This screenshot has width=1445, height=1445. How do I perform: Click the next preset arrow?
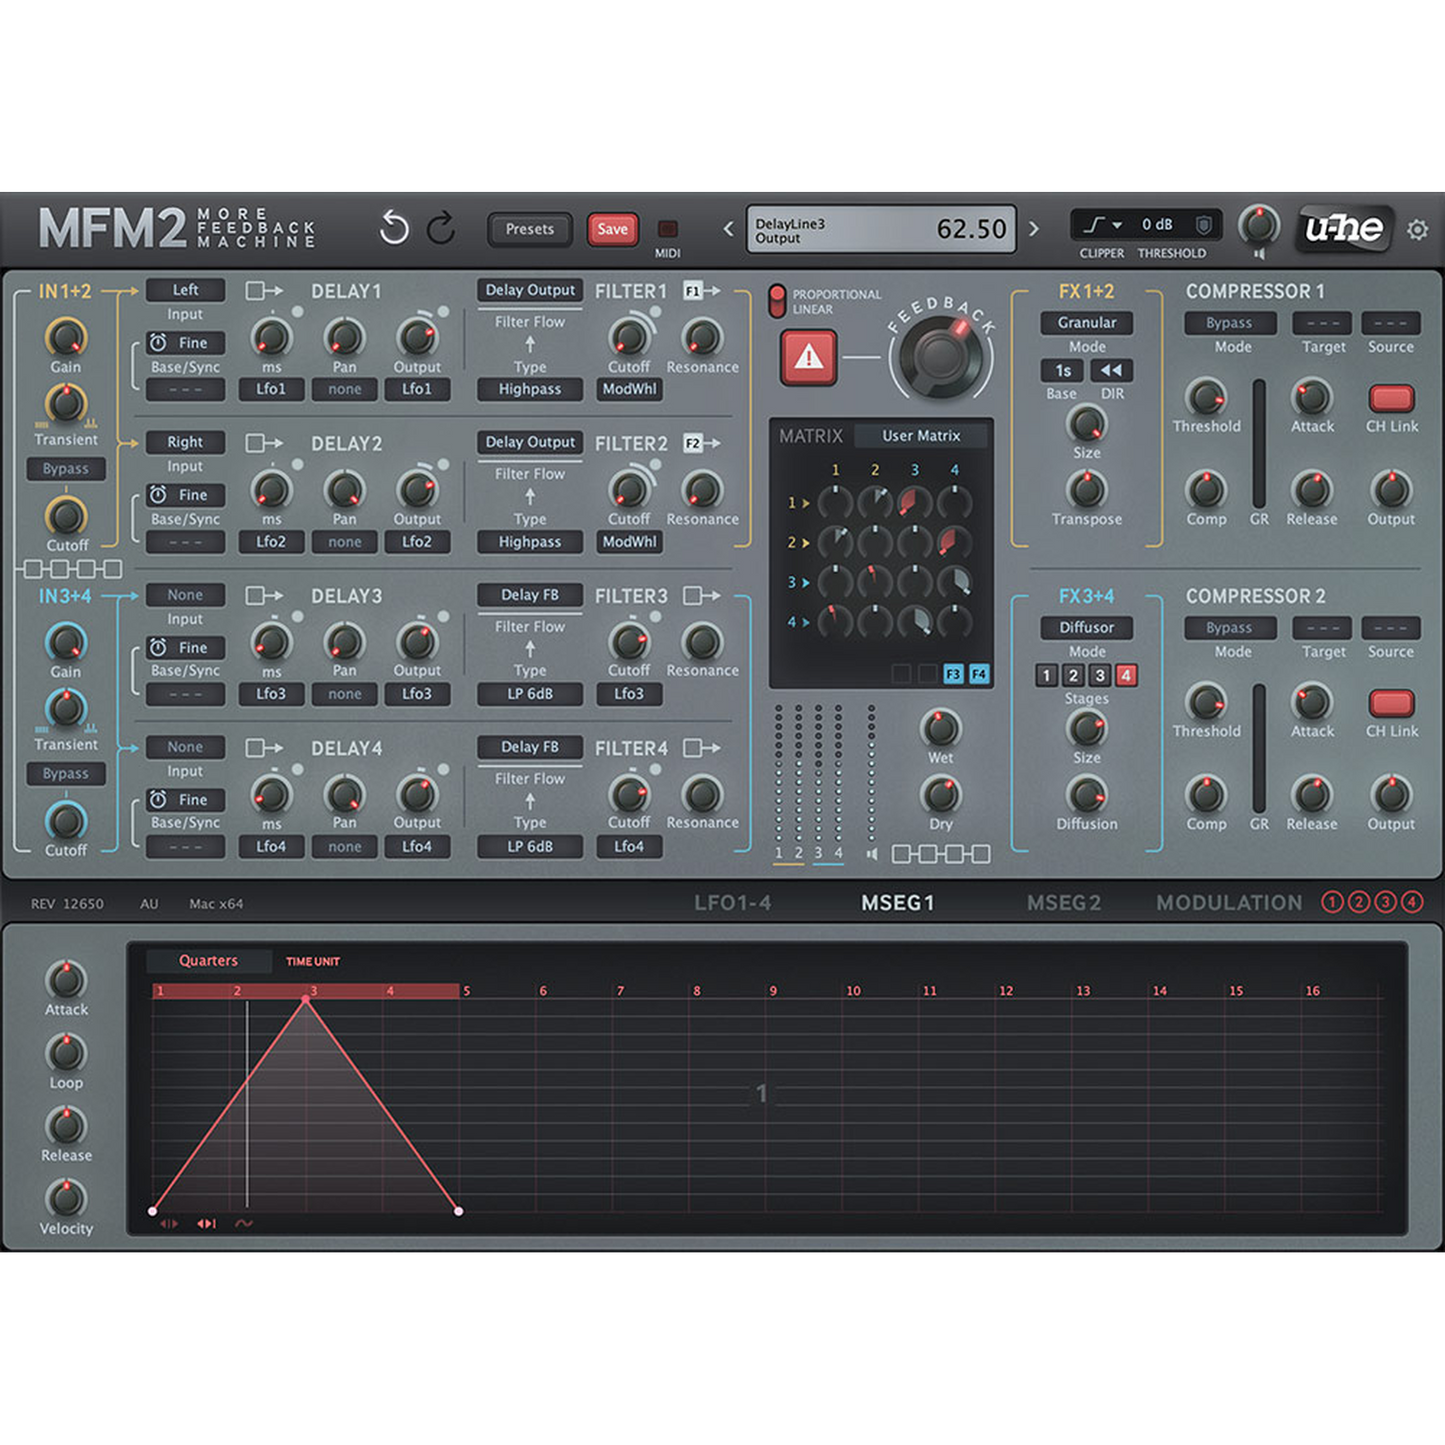click(1034, 229)
